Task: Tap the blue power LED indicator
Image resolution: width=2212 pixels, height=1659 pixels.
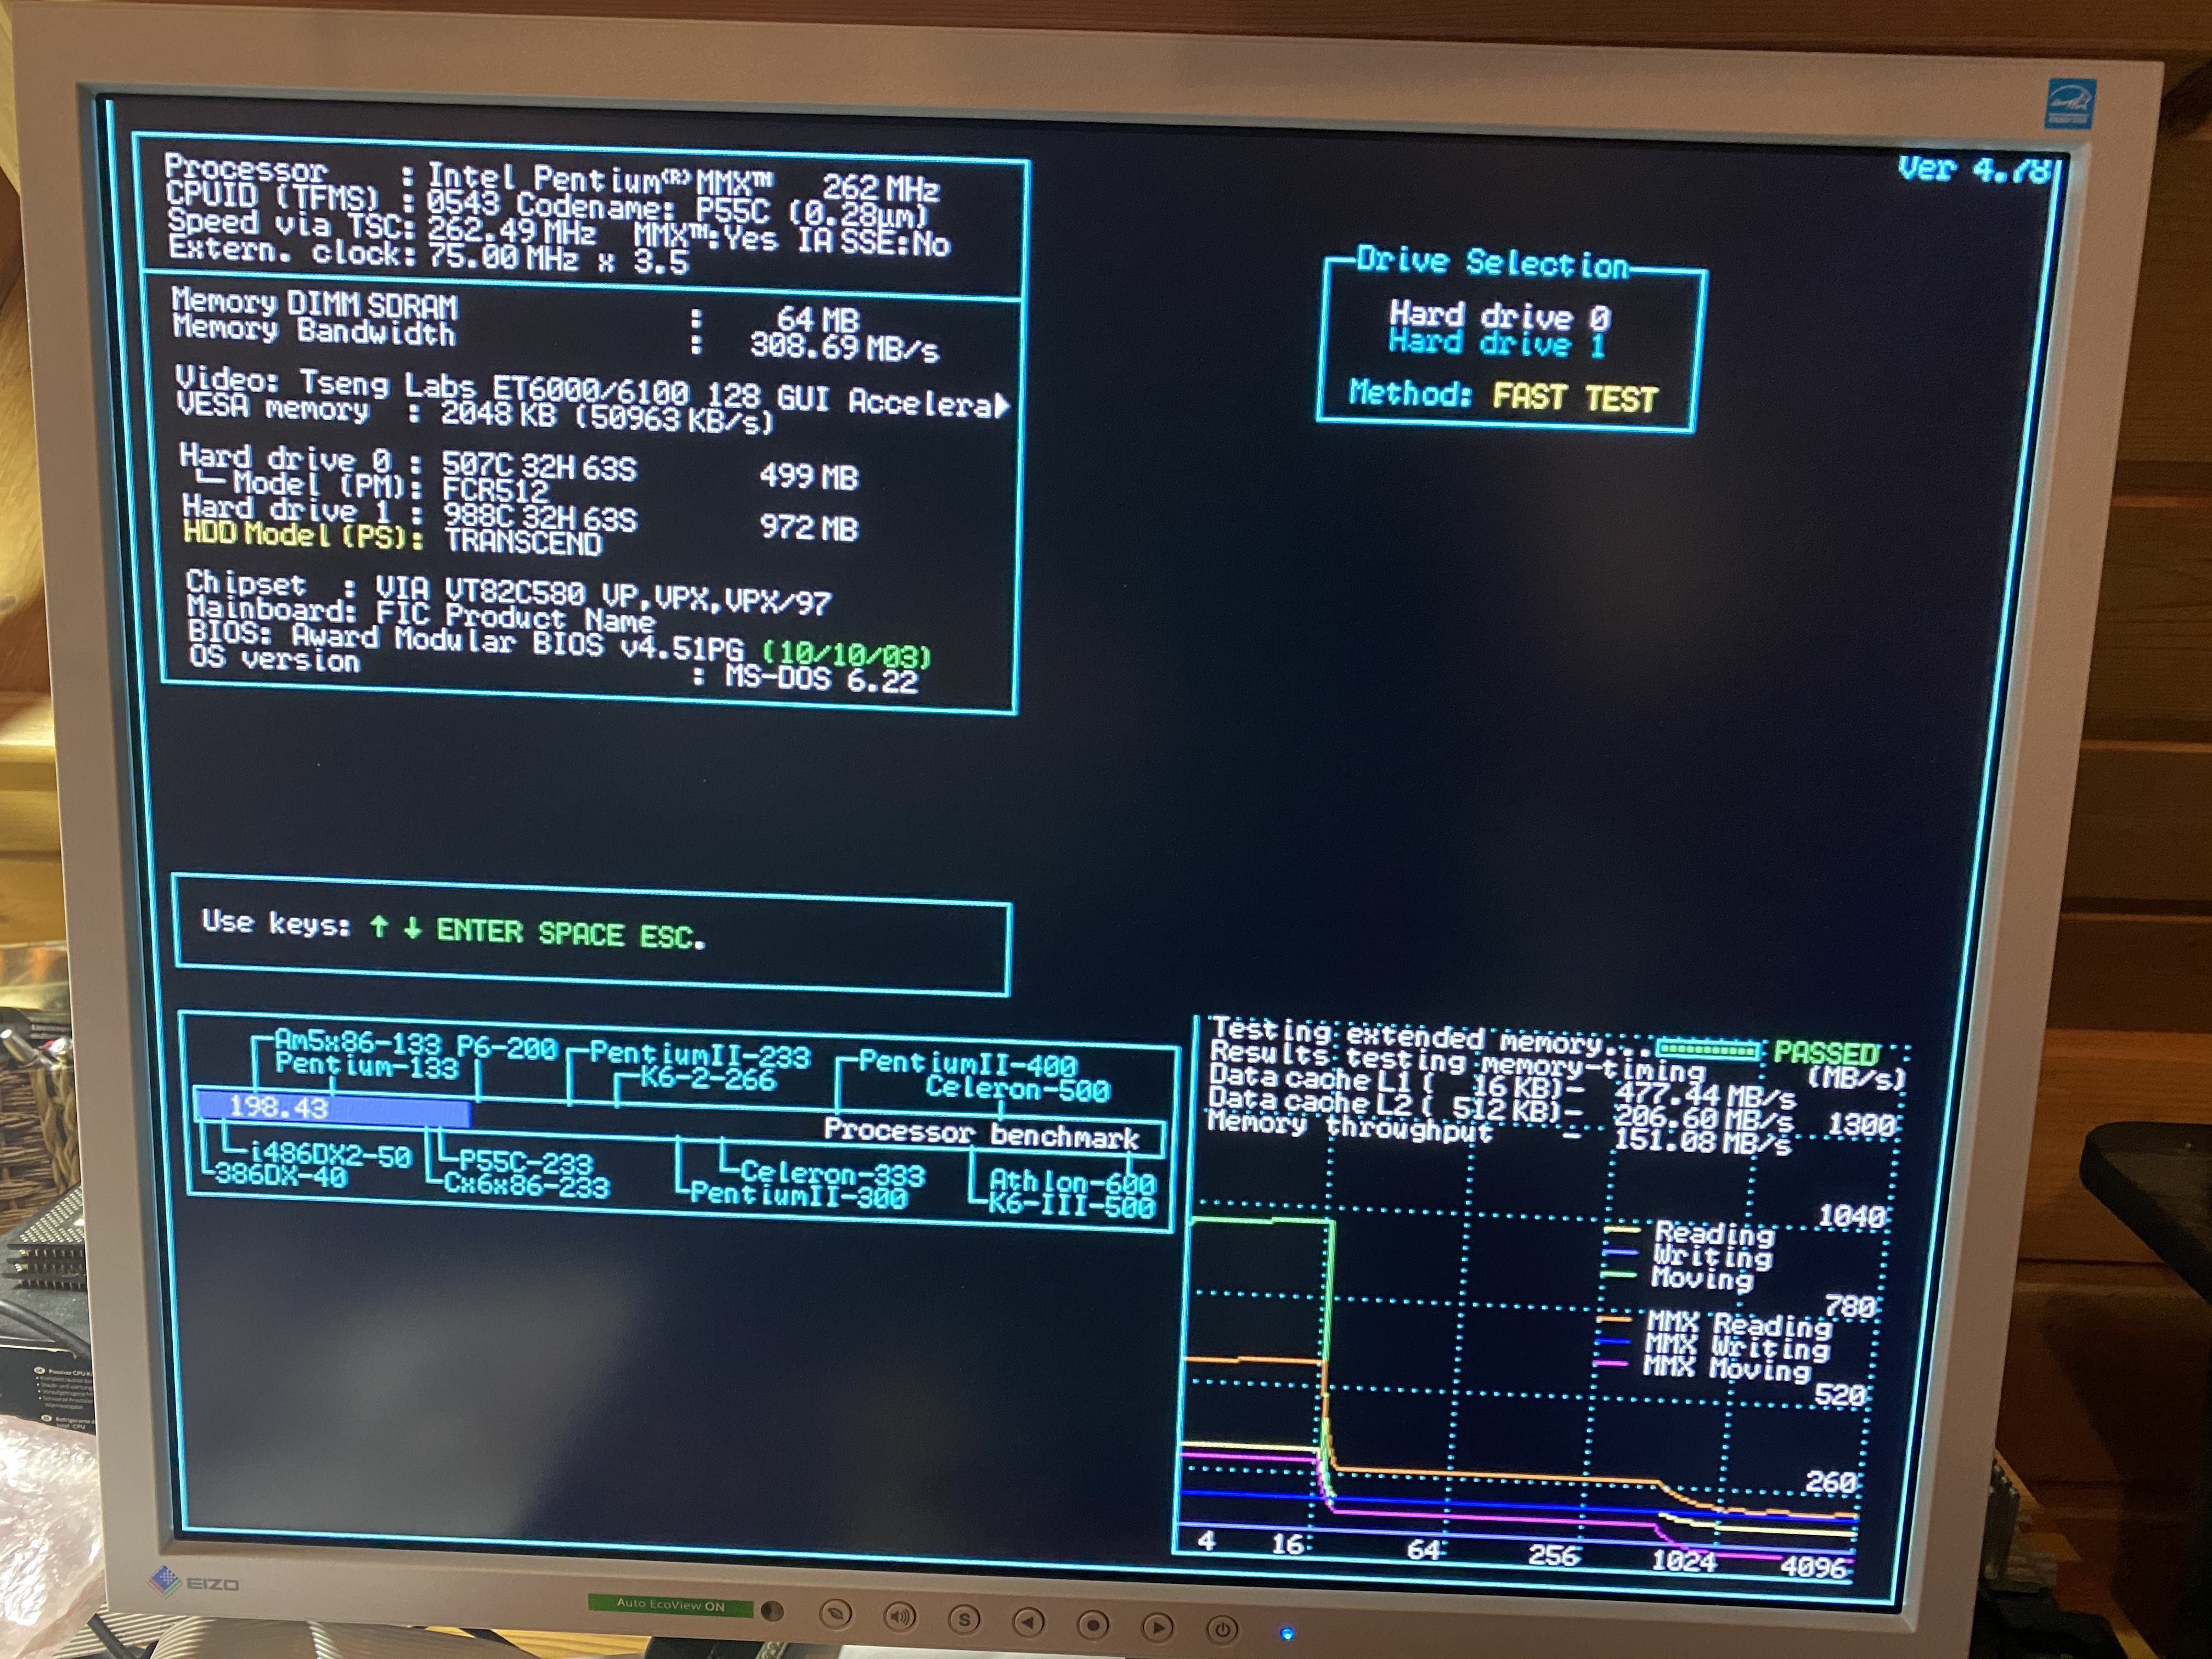Action: (x=1287, y=1634)
